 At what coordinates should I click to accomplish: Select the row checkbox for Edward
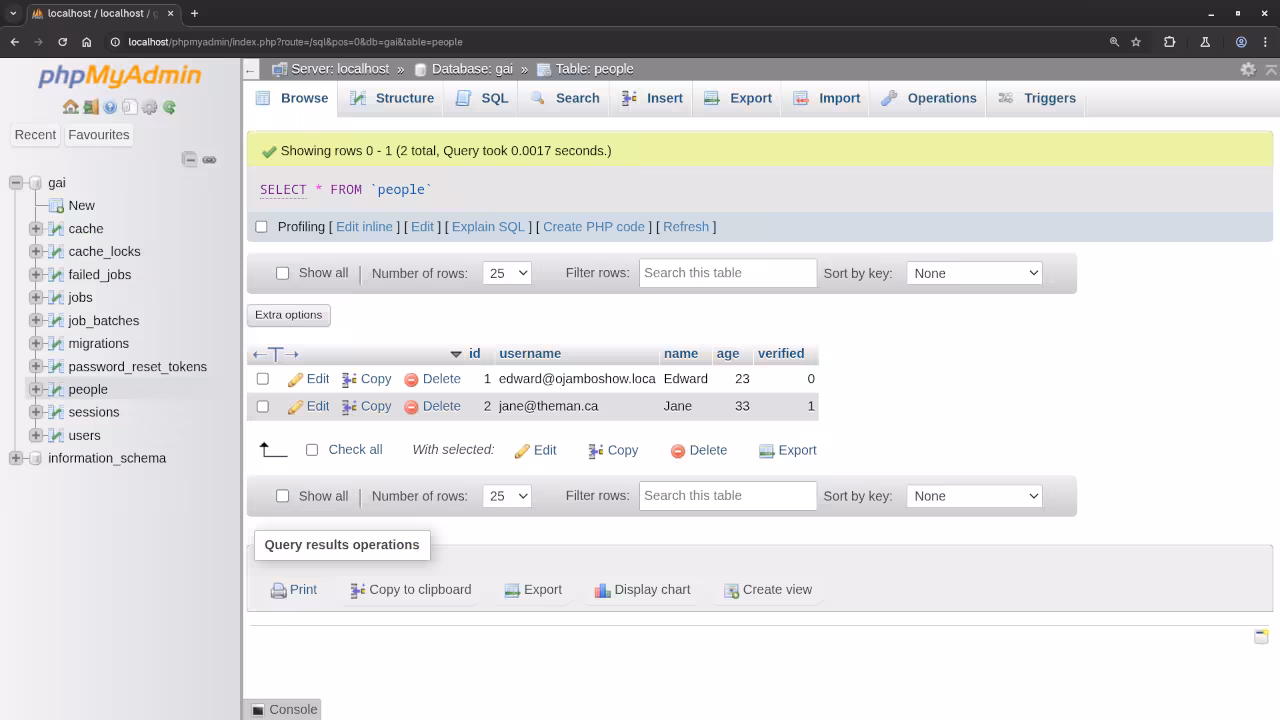point(263,379)
